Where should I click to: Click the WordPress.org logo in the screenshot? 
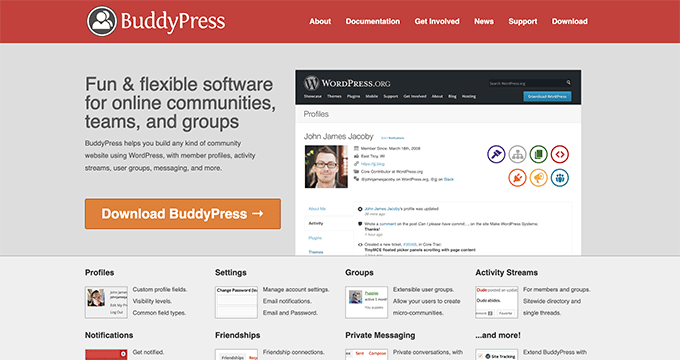point(347,83)
